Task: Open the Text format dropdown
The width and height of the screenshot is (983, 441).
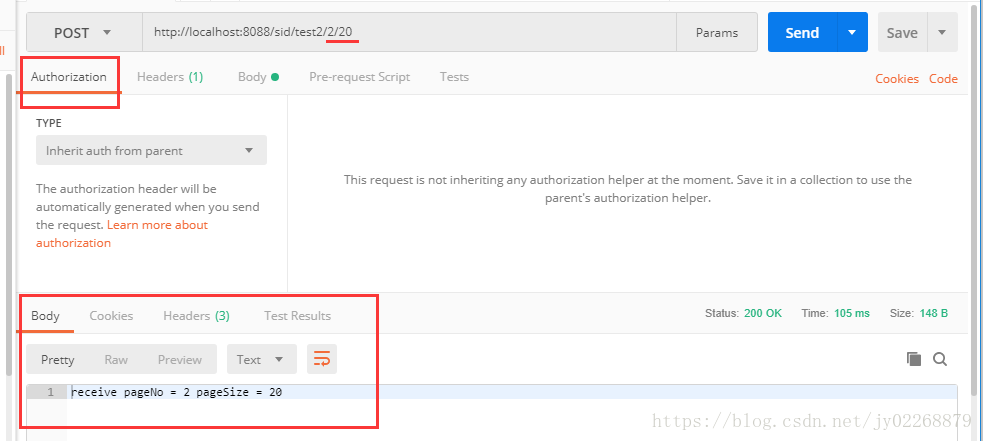Action: point(262,359)
